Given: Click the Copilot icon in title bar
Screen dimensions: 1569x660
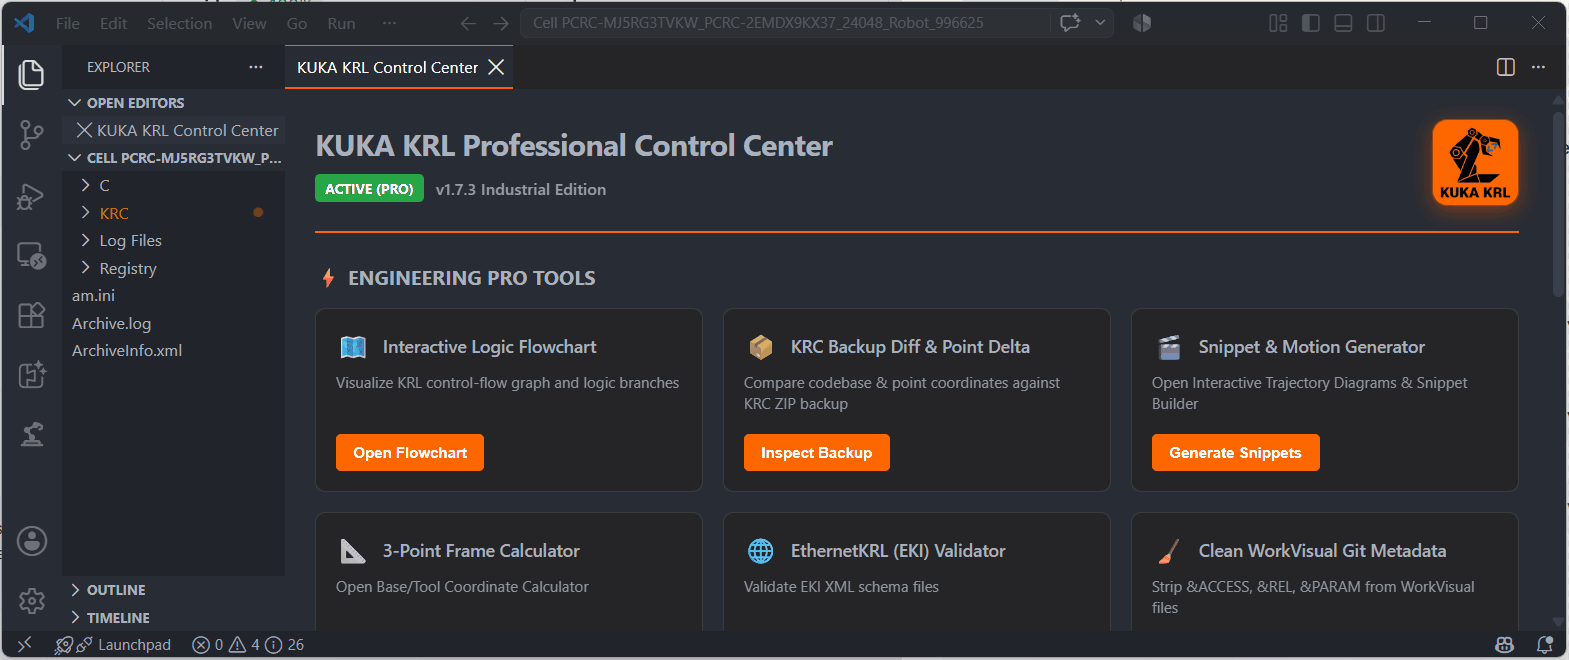Looking at the screenshot, I should (x=1142, y=23).
